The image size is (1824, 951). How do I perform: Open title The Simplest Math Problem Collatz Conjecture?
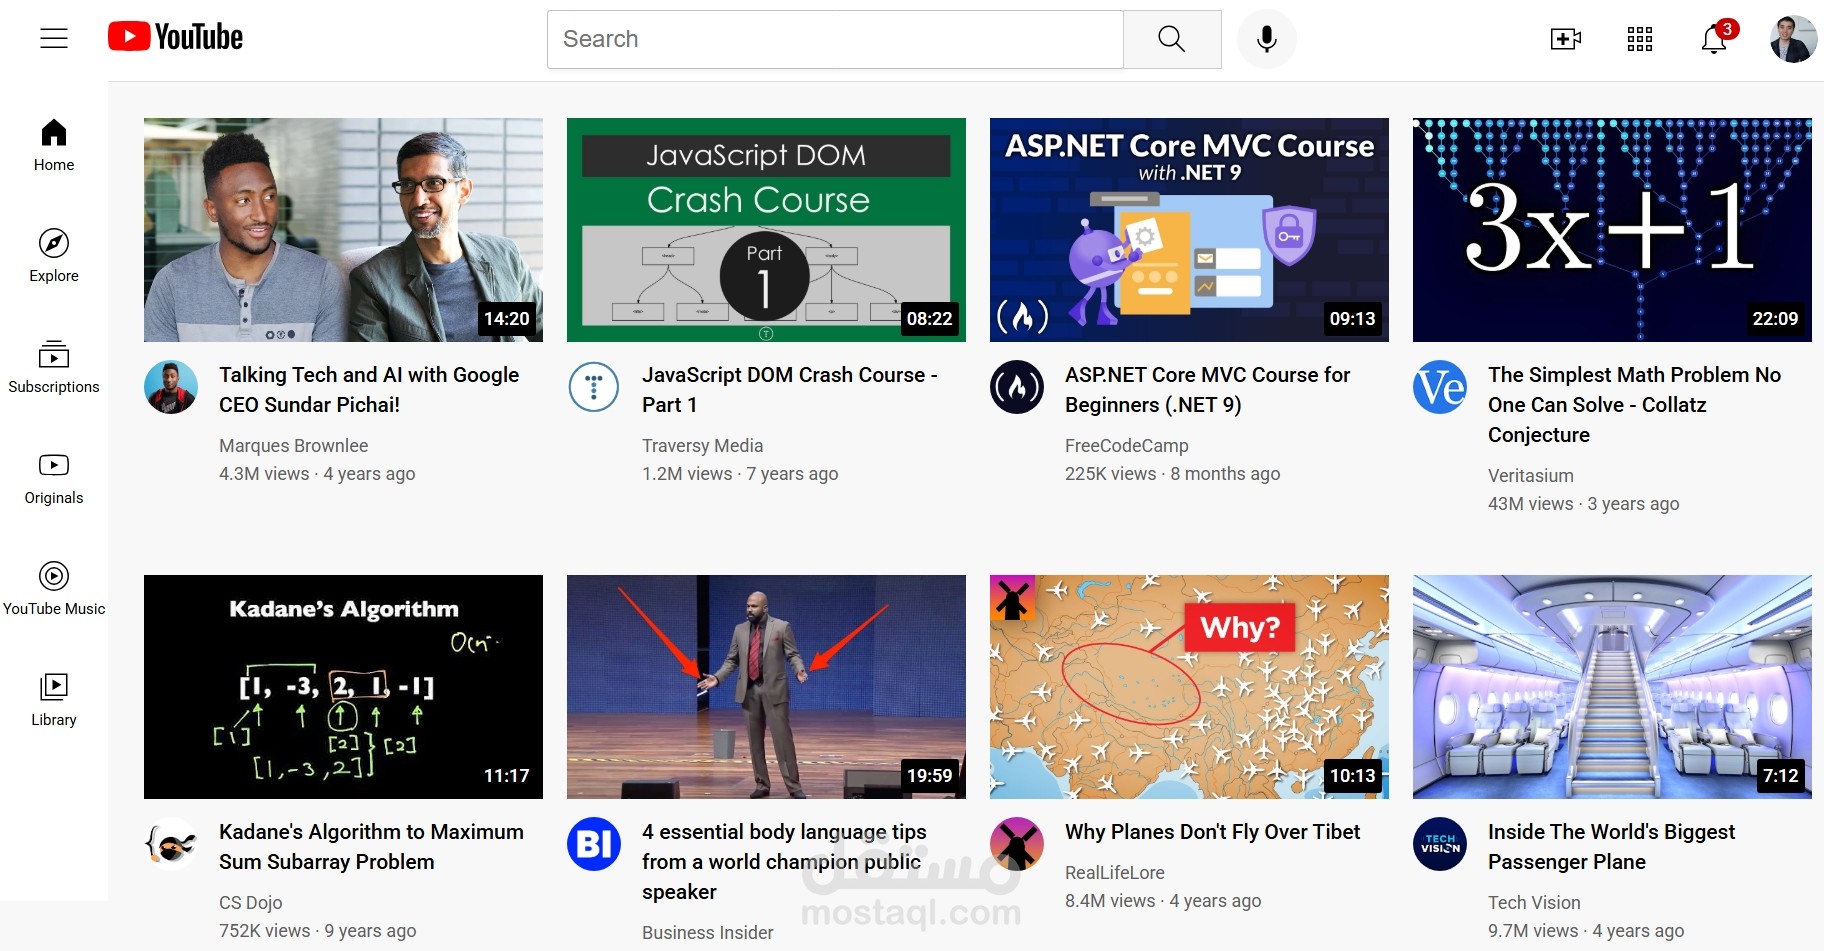(1634, 405)
